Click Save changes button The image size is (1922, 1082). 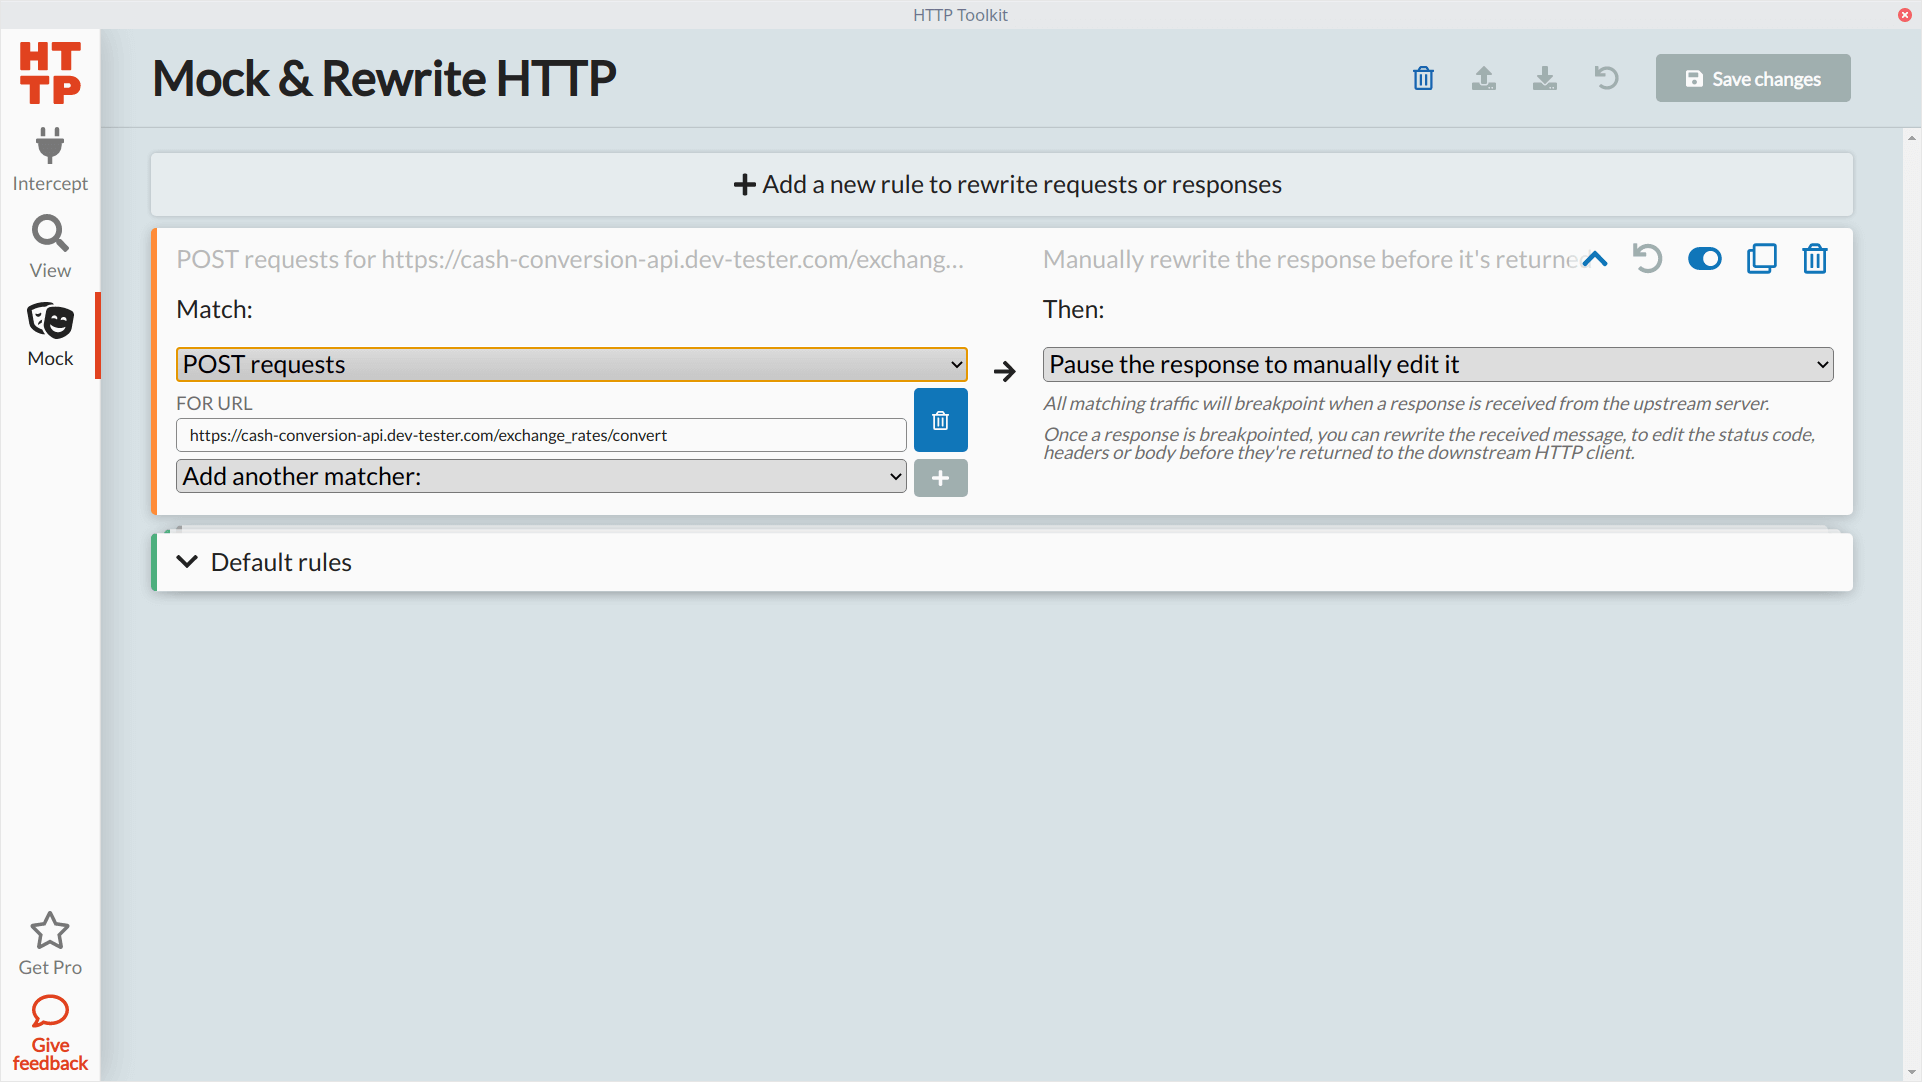tap(1753, 78)
